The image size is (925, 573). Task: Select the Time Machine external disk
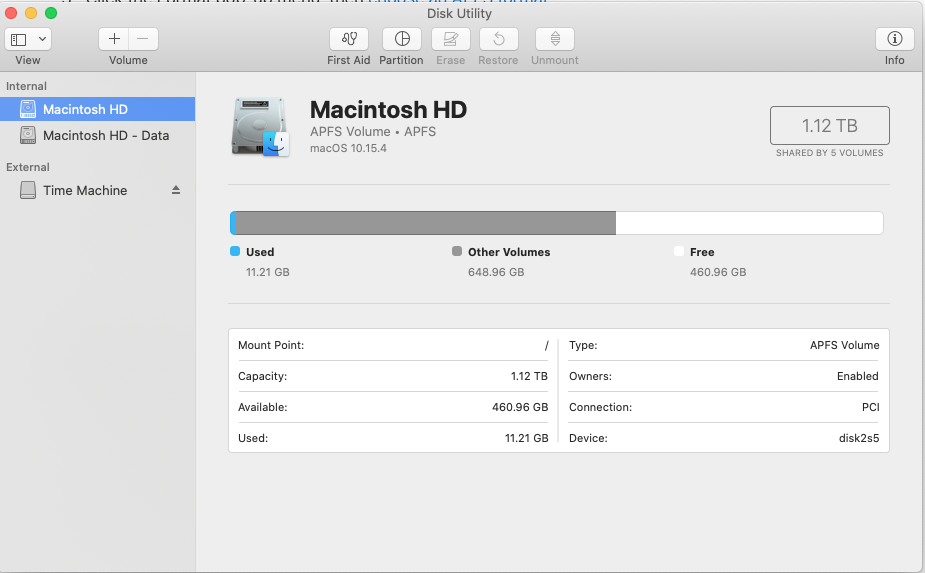coord(97,190)
